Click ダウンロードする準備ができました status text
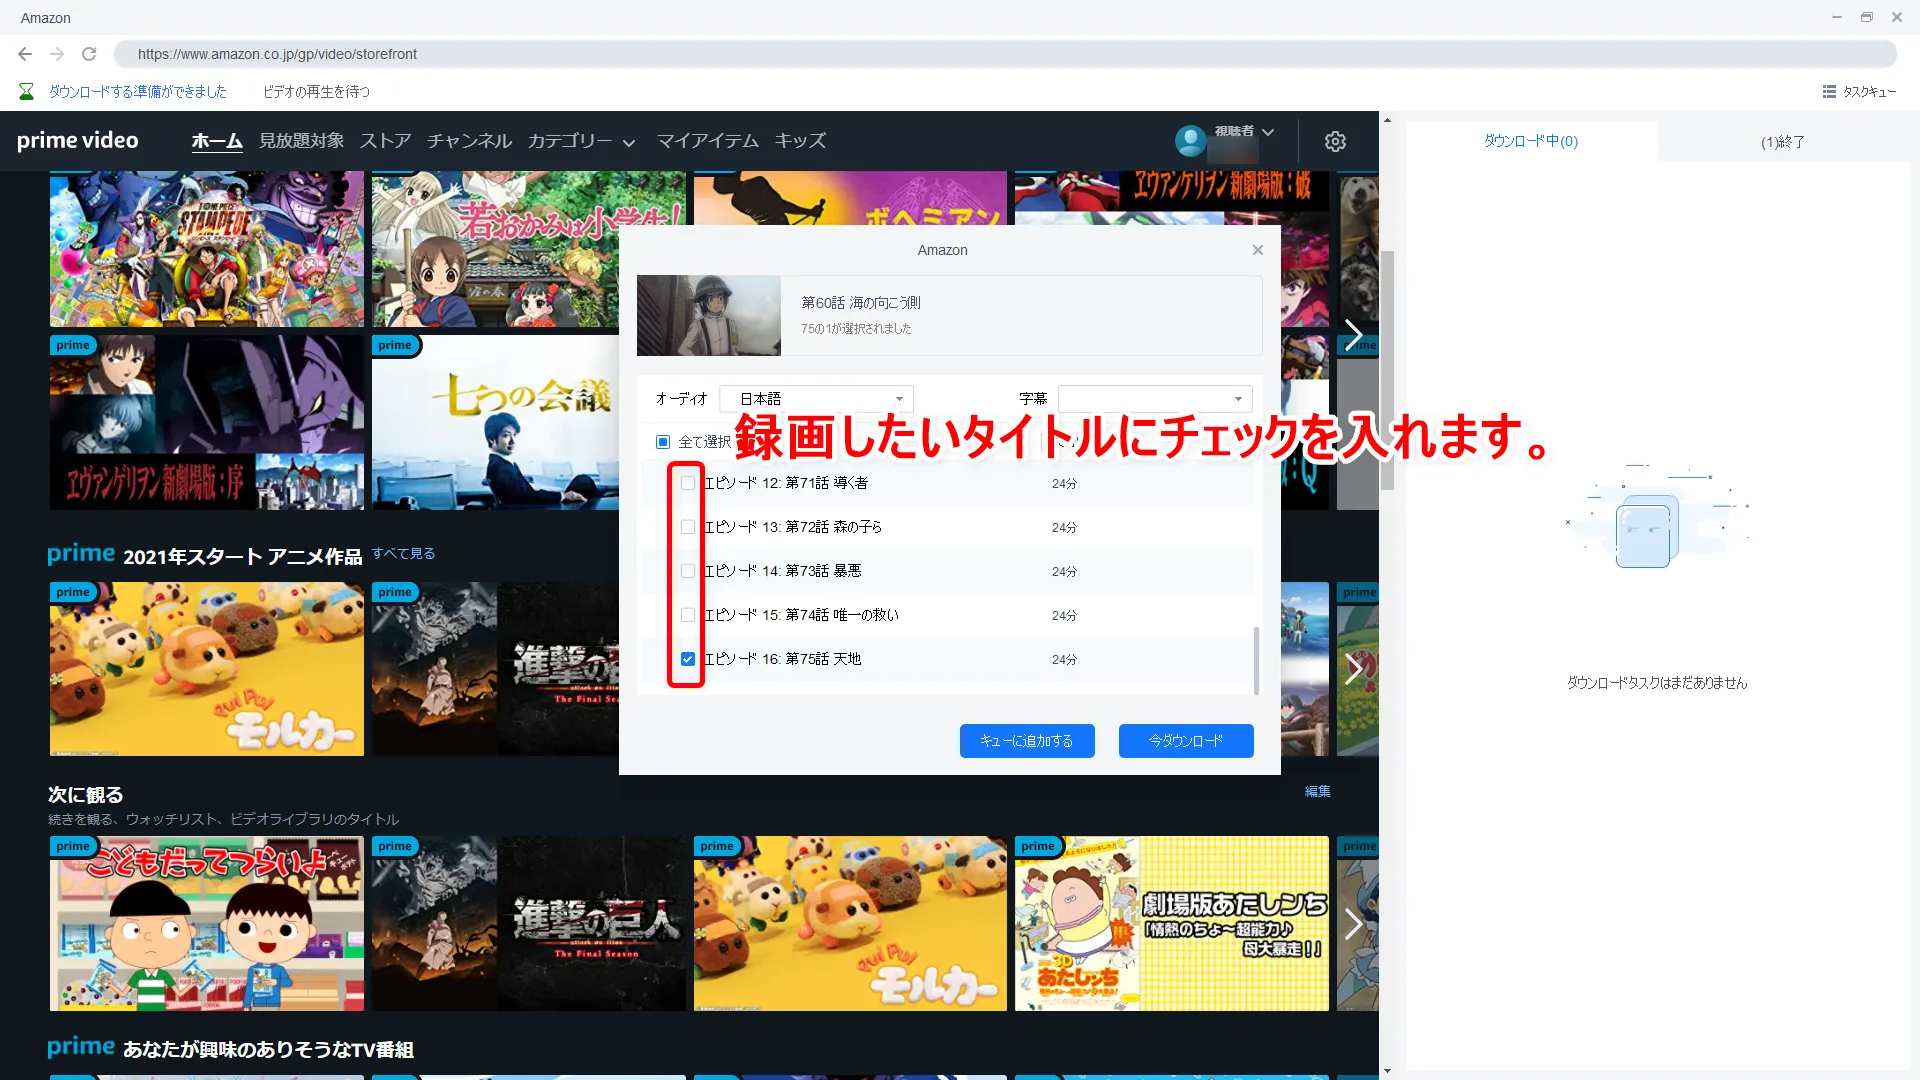 [138, 92]
